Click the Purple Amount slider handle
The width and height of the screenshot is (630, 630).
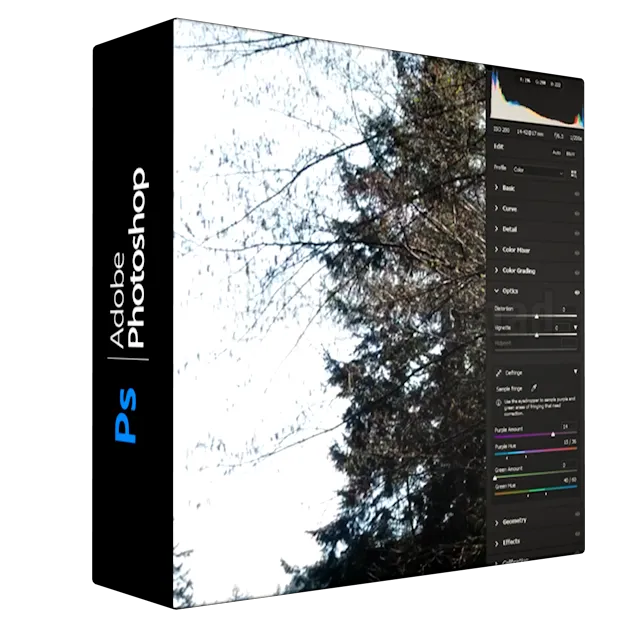coord(553,435)
